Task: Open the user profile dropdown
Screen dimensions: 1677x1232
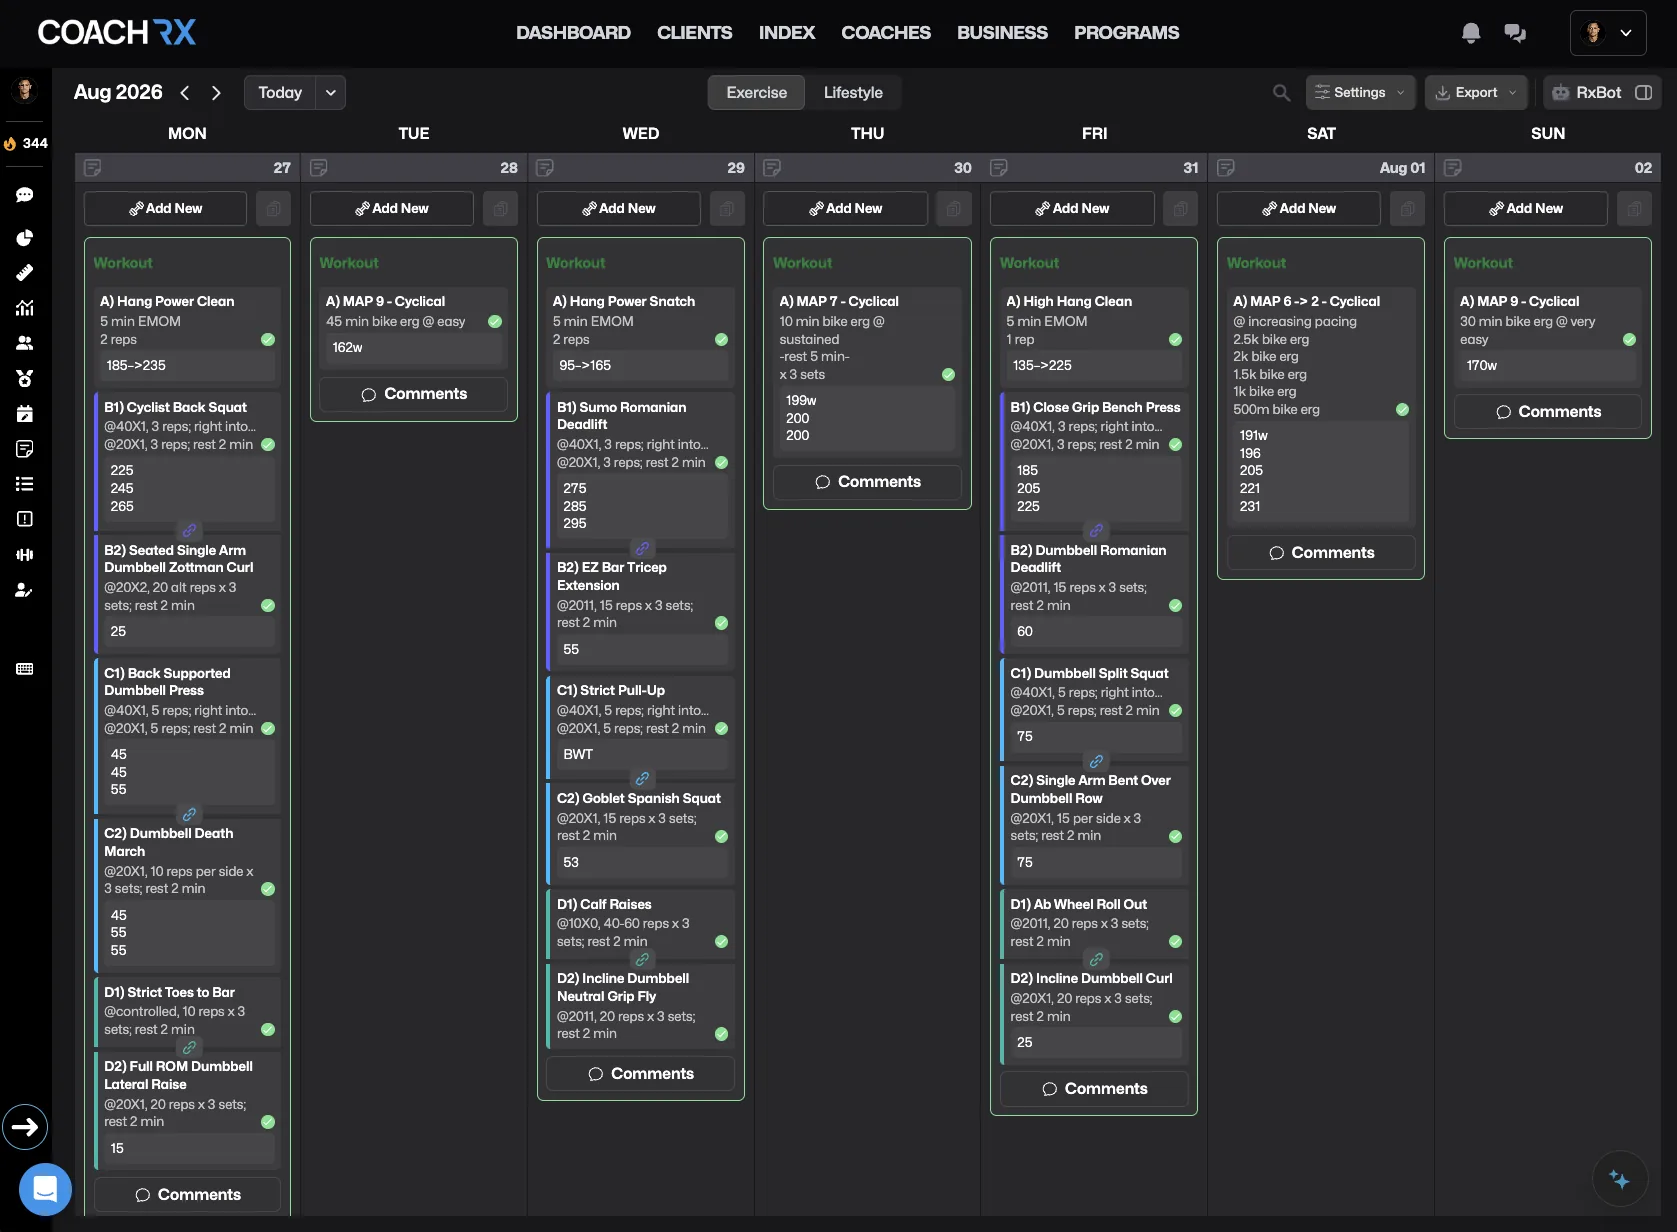Action: click(x=1608, y=33)
